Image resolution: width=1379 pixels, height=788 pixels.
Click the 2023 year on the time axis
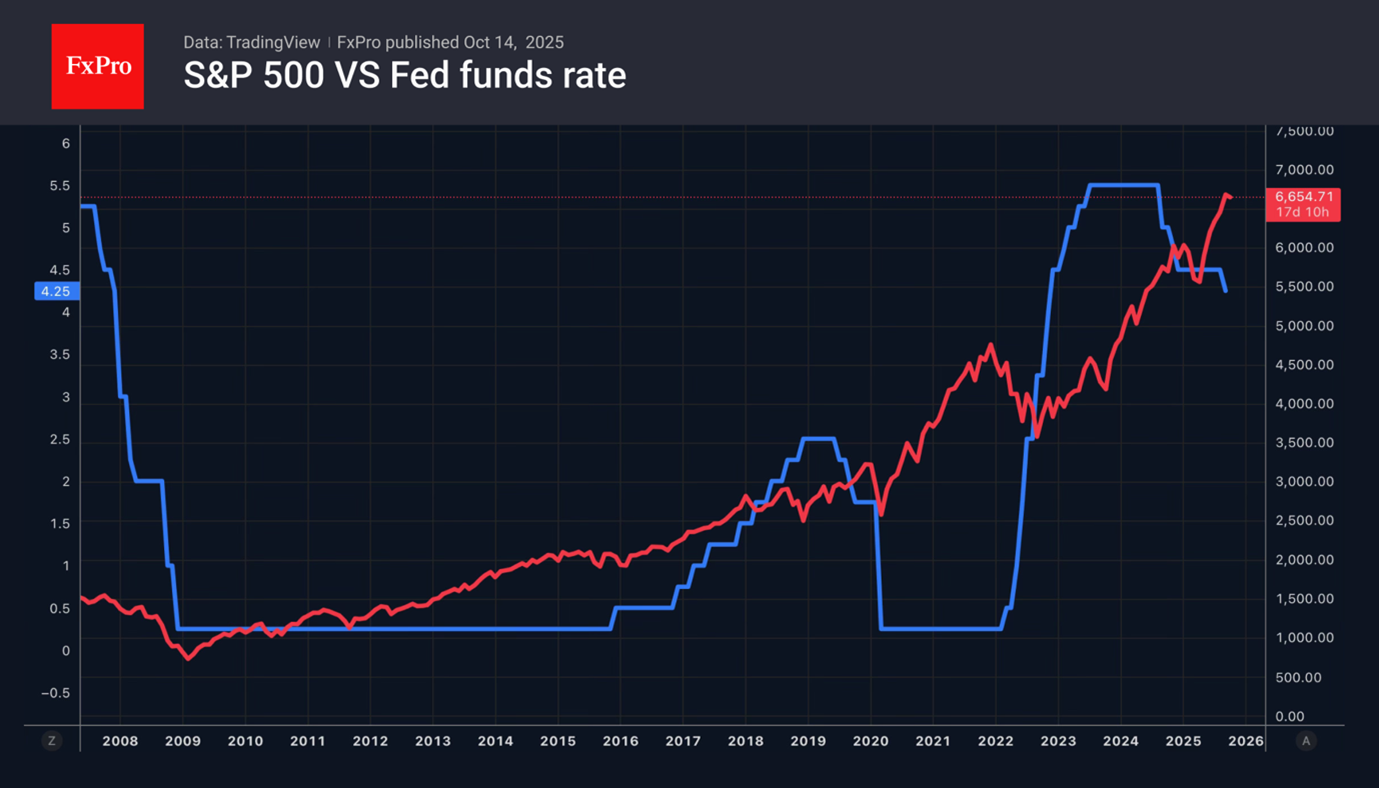tap(1058, 741)
